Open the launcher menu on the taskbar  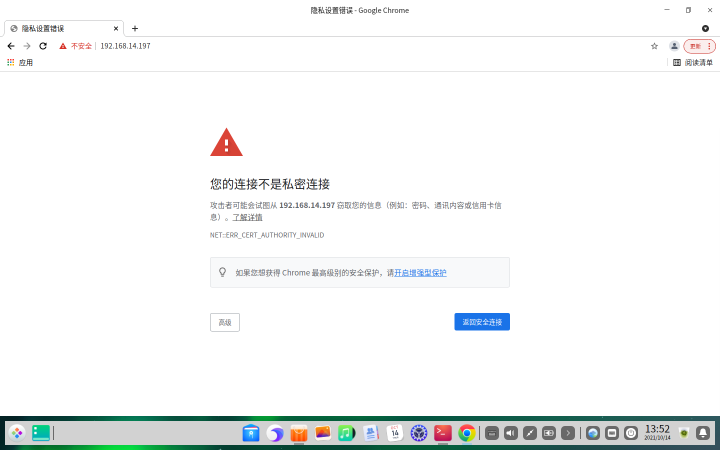17,433
